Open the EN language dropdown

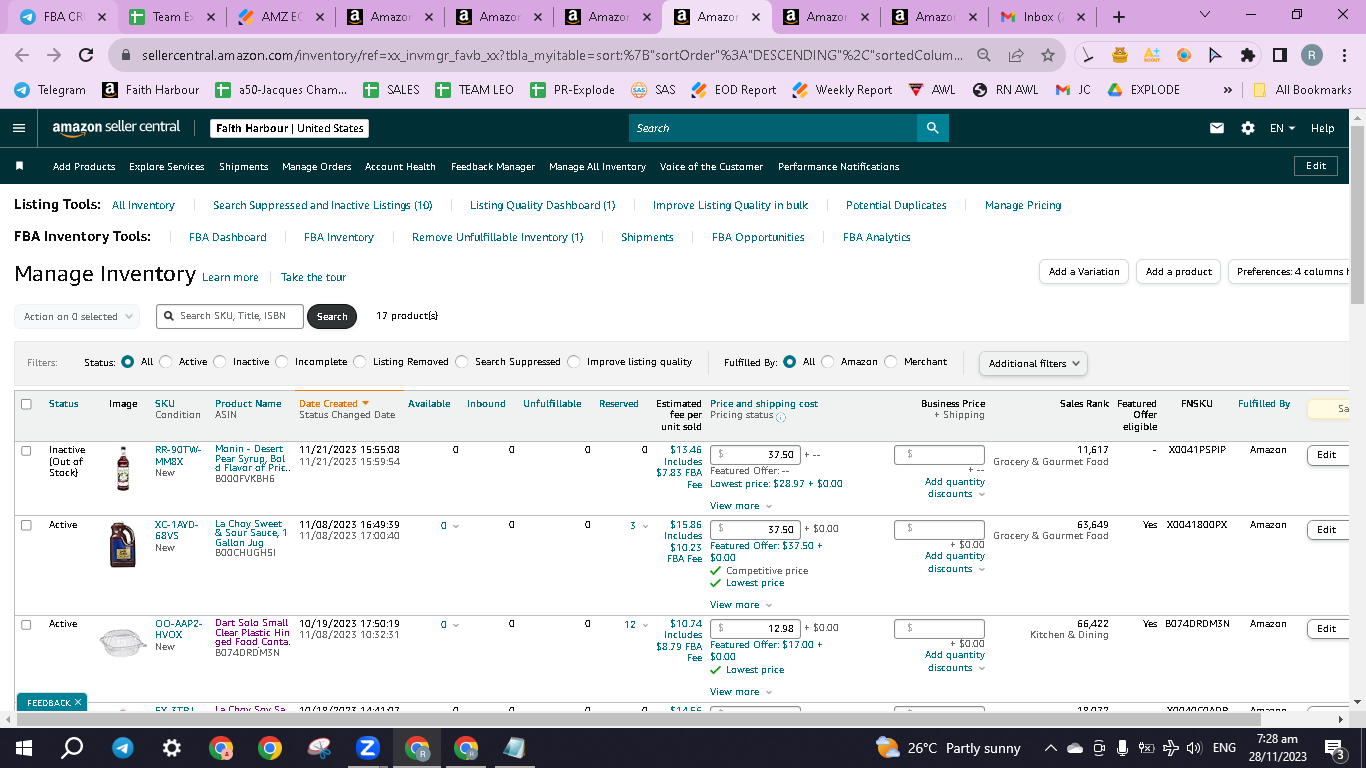[x=1282, y=128]
